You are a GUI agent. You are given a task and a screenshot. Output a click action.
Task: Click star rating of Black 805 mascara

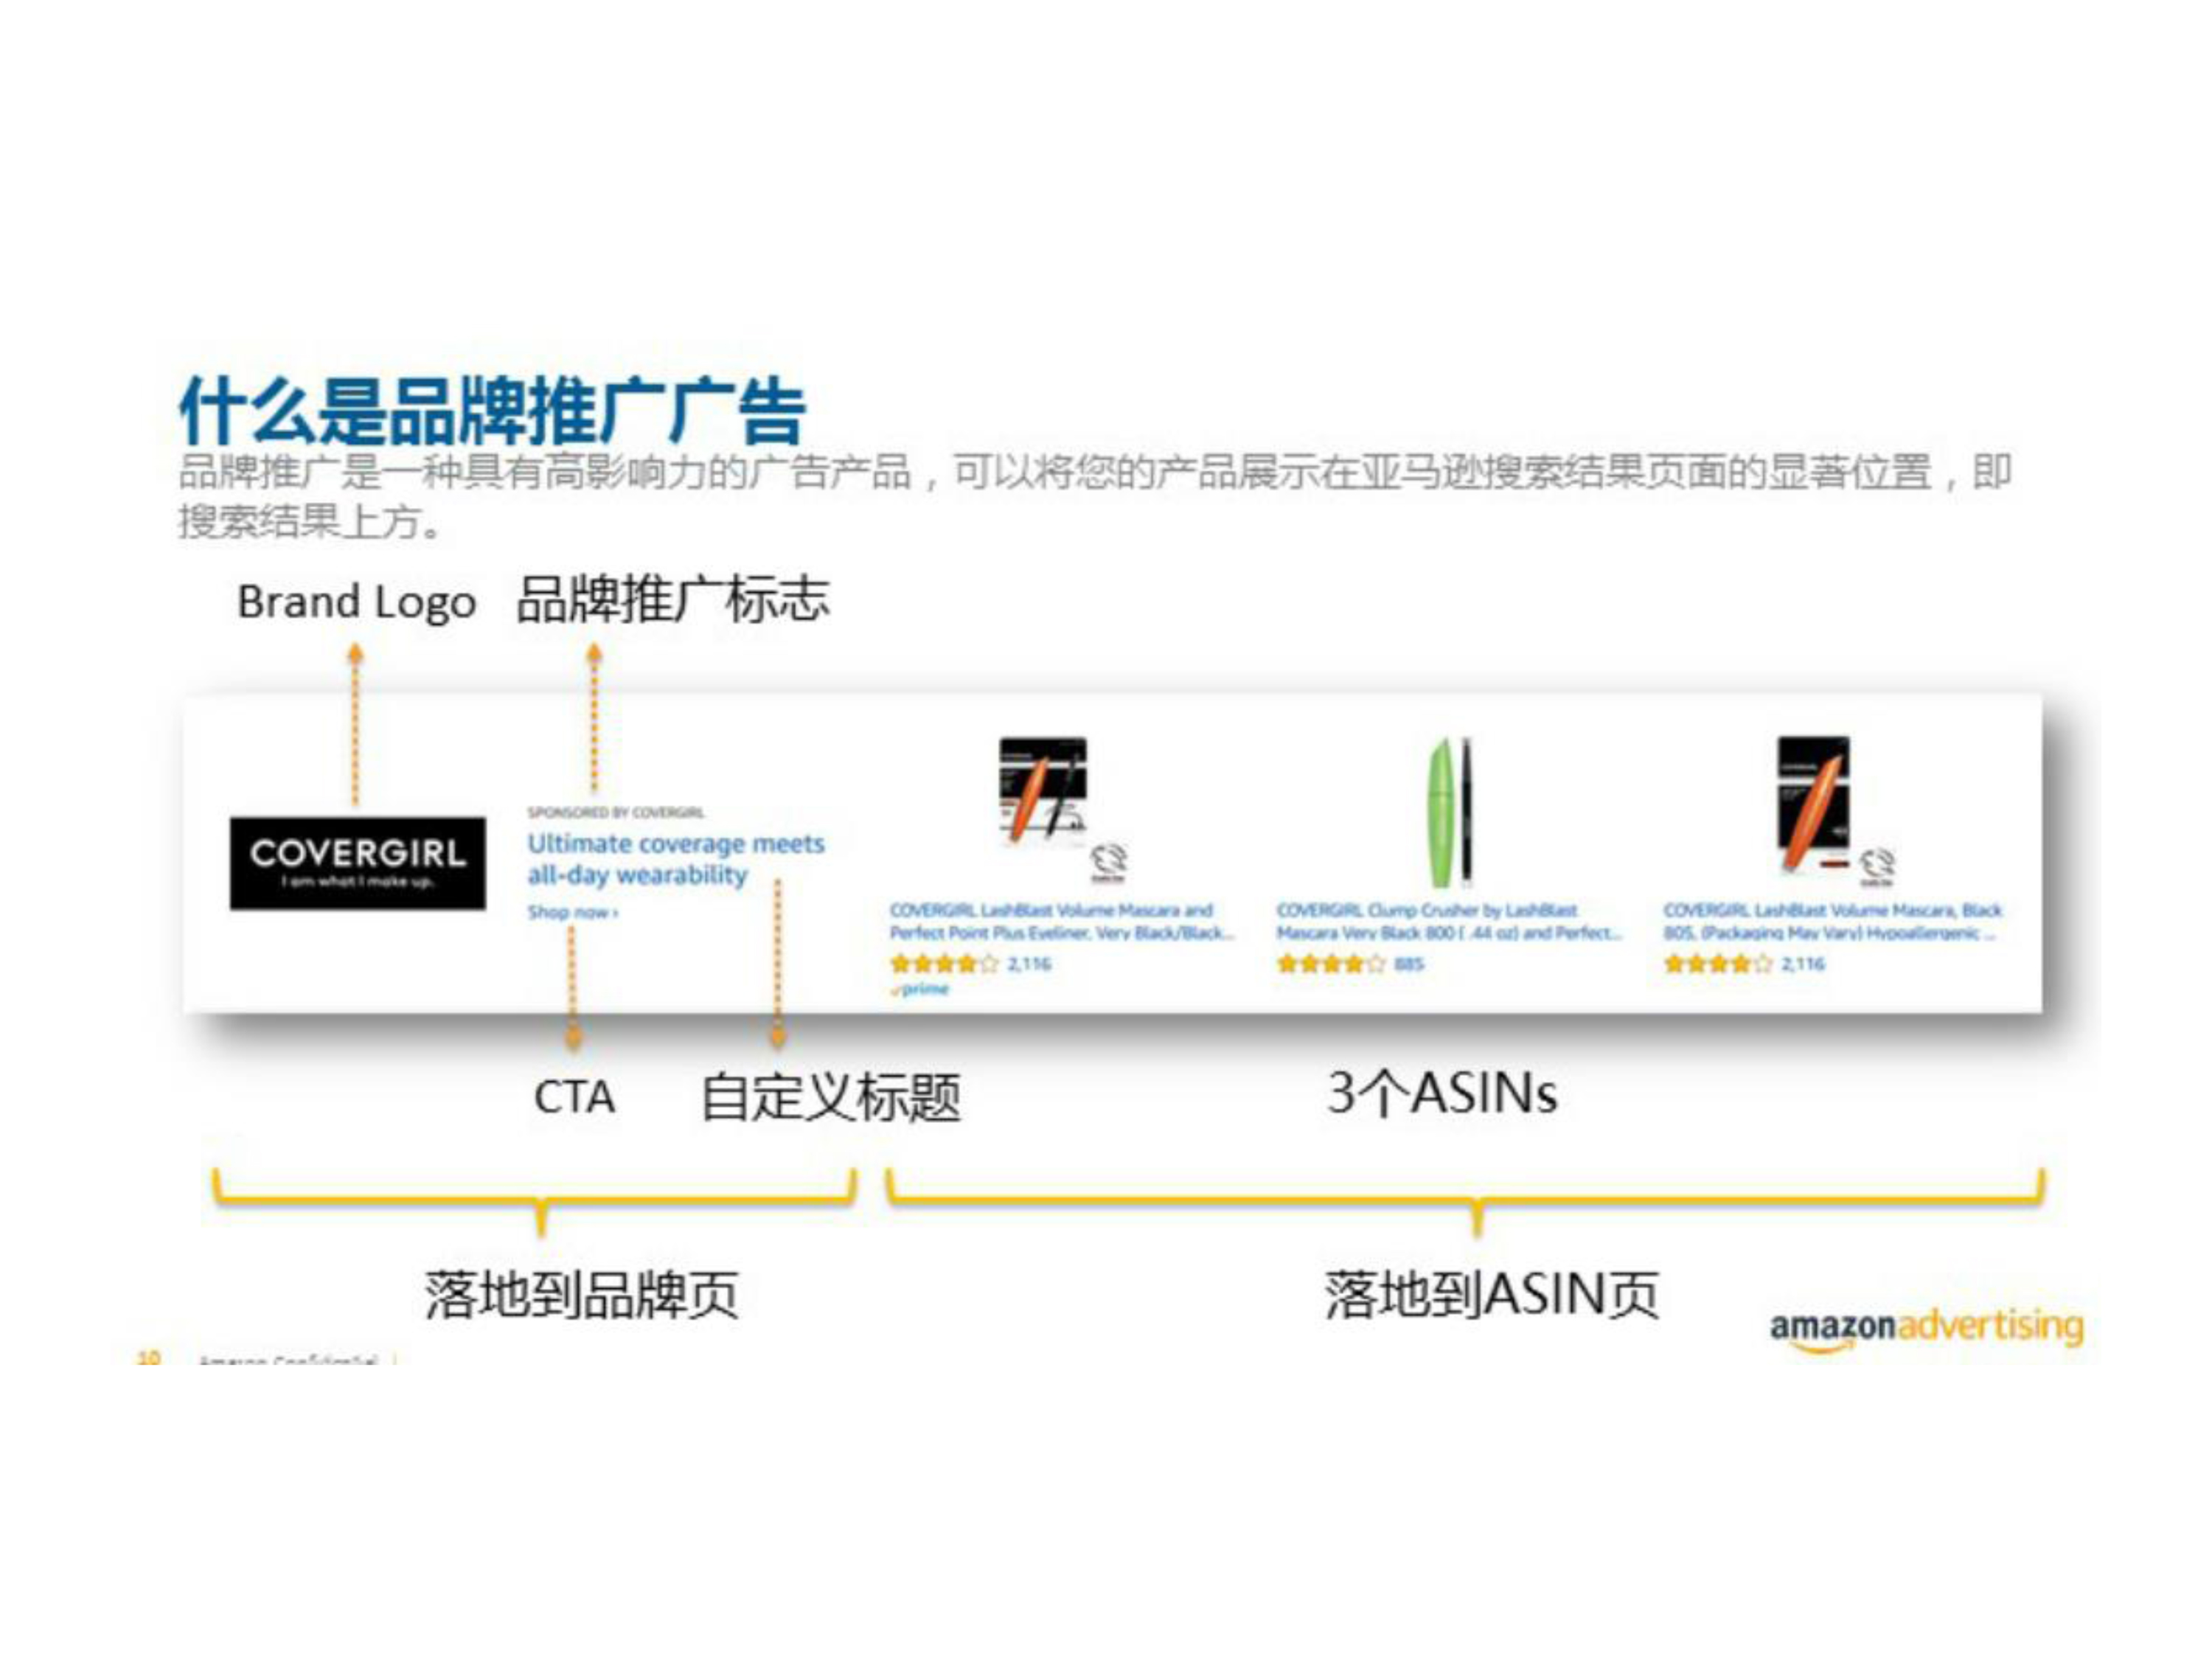point(1718,964)
